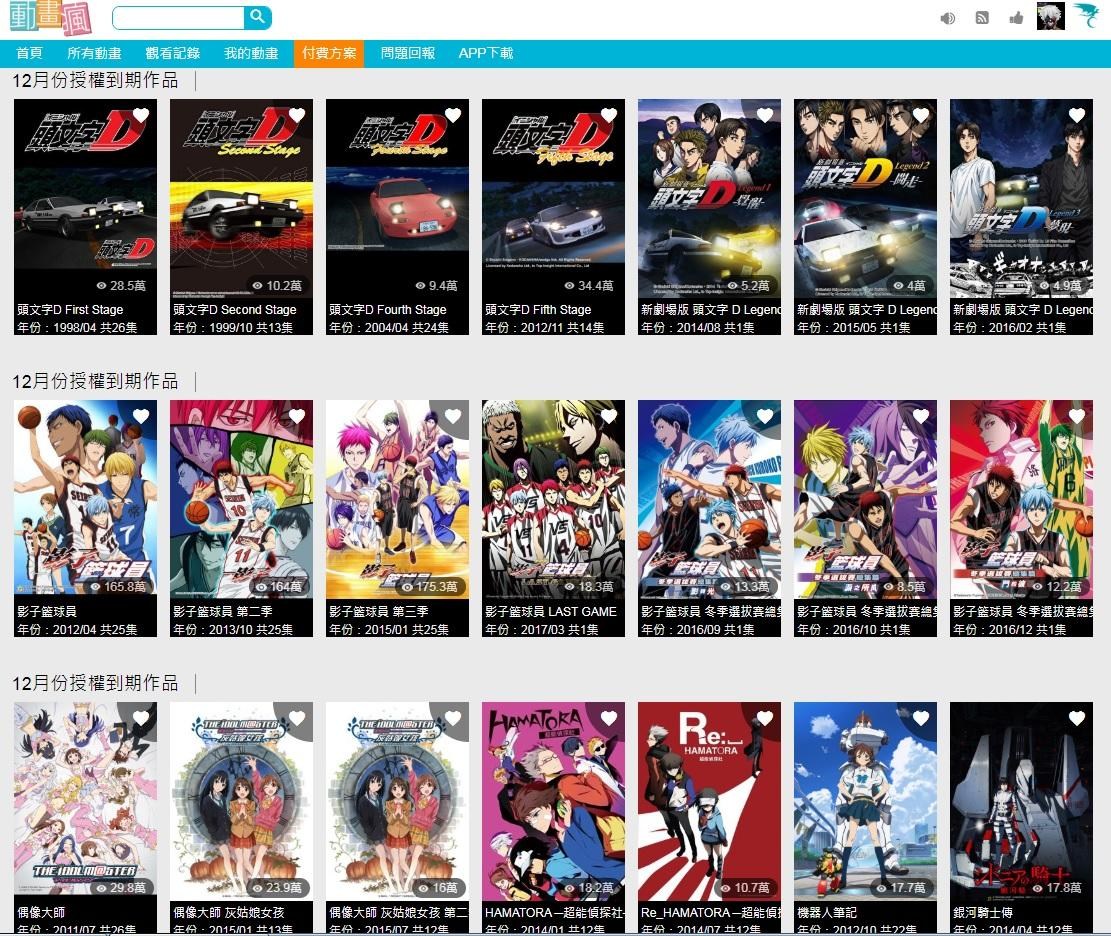Viewport: 1111px width, 936px height.
Task: Toggle heart on the 2016/02 頭文字 D Legend movie
Action: click(x=1077, y=115)
